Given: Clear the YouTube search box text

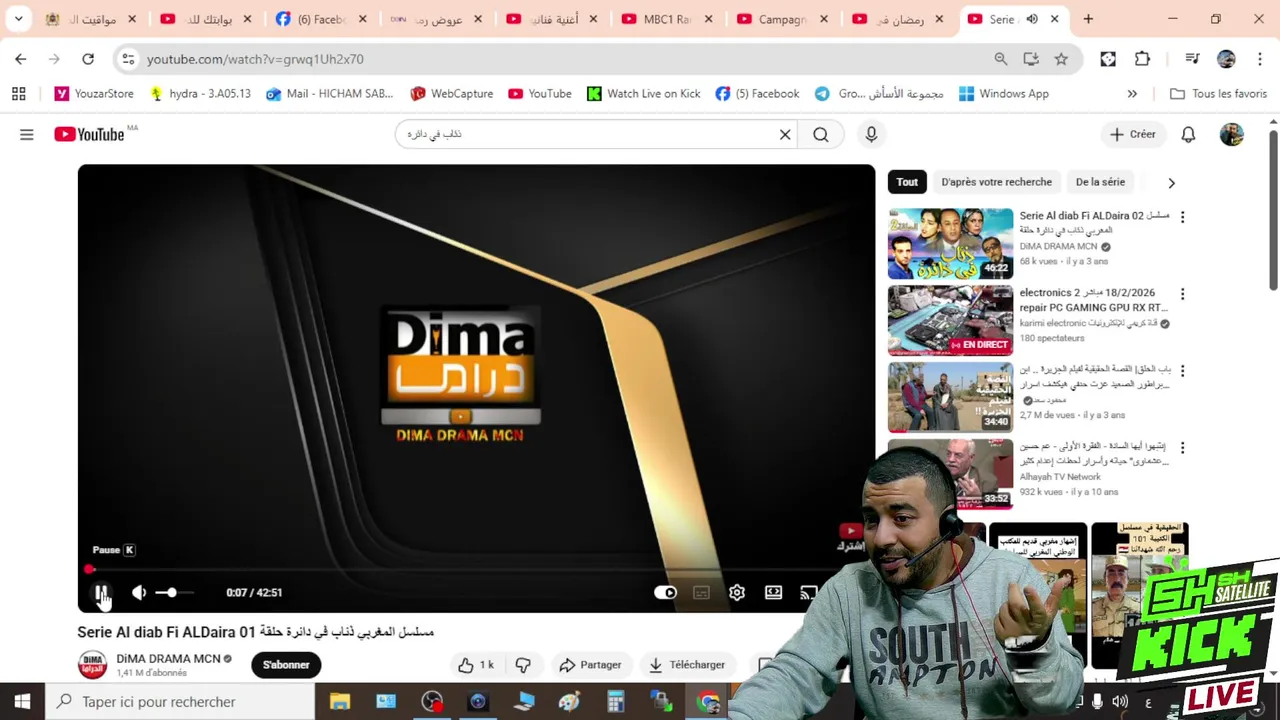Looking at the screenshot, I should pos(785,134).
